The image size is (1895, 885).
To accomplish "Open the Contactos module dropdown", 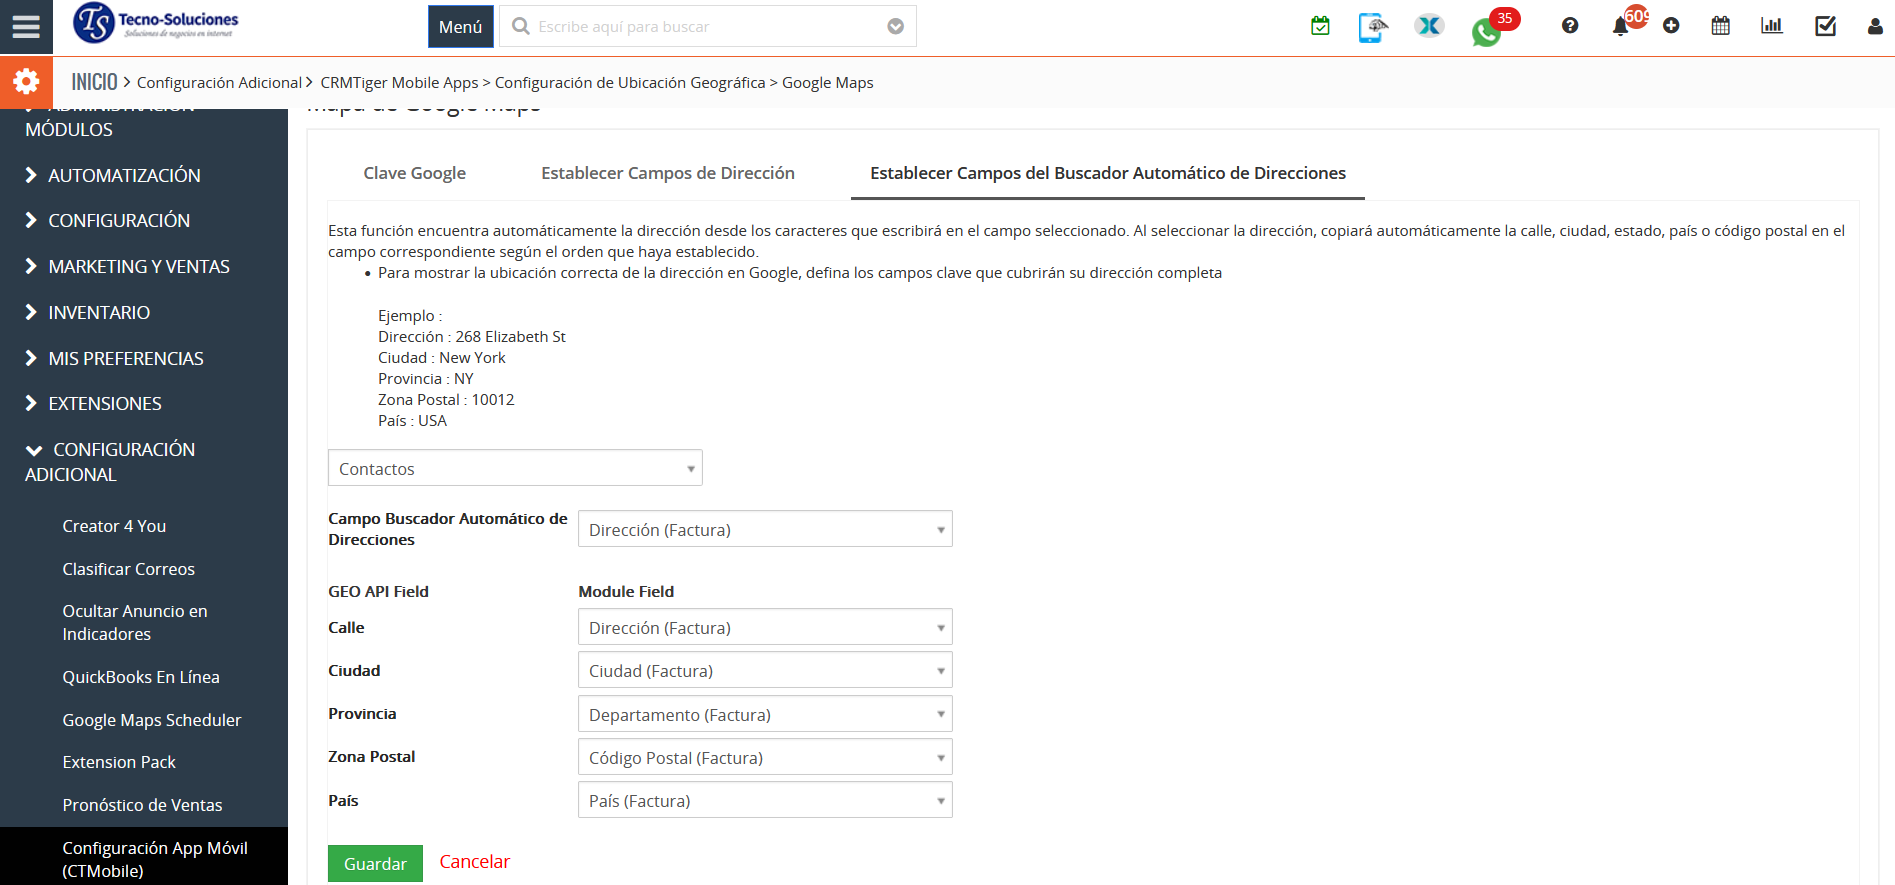I will coord(515,468).
